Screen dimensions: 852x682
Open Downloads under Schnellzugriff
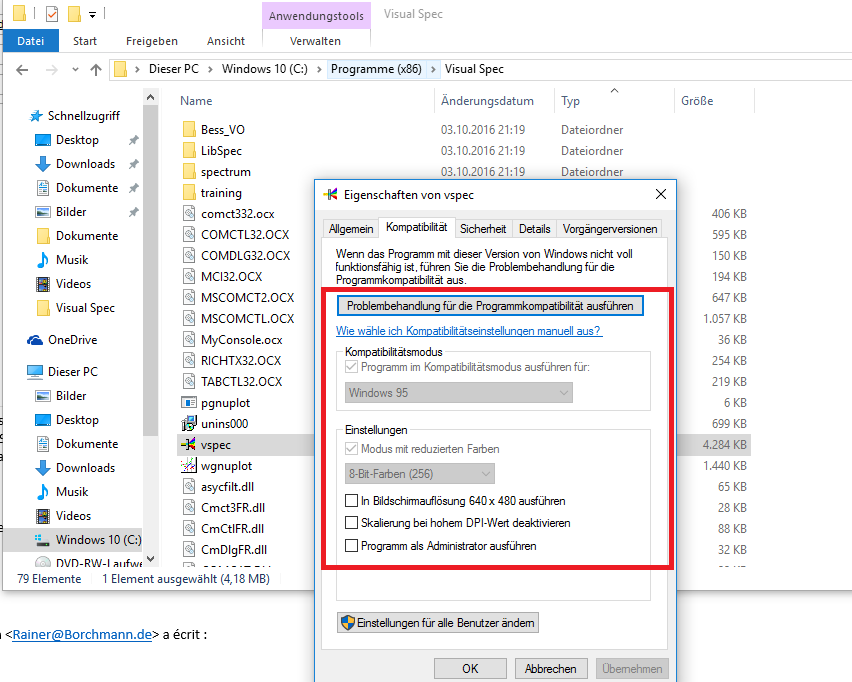[x=85, y=164]
